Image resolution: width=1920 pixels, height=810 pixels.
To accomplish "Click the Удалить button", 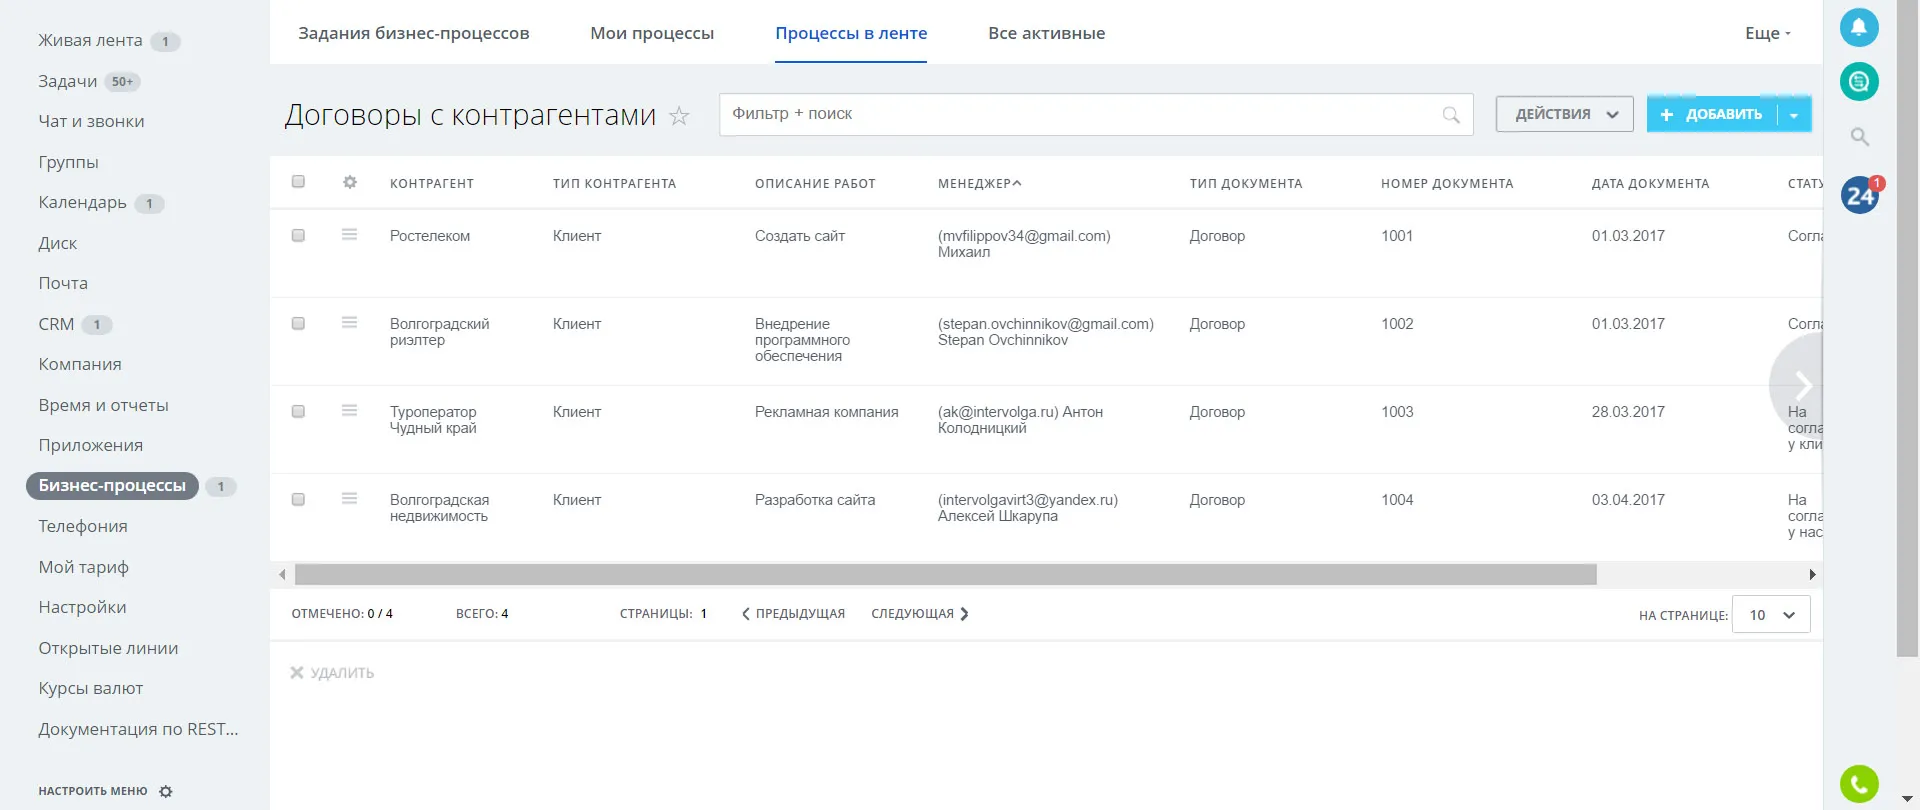I will [332, 673].
